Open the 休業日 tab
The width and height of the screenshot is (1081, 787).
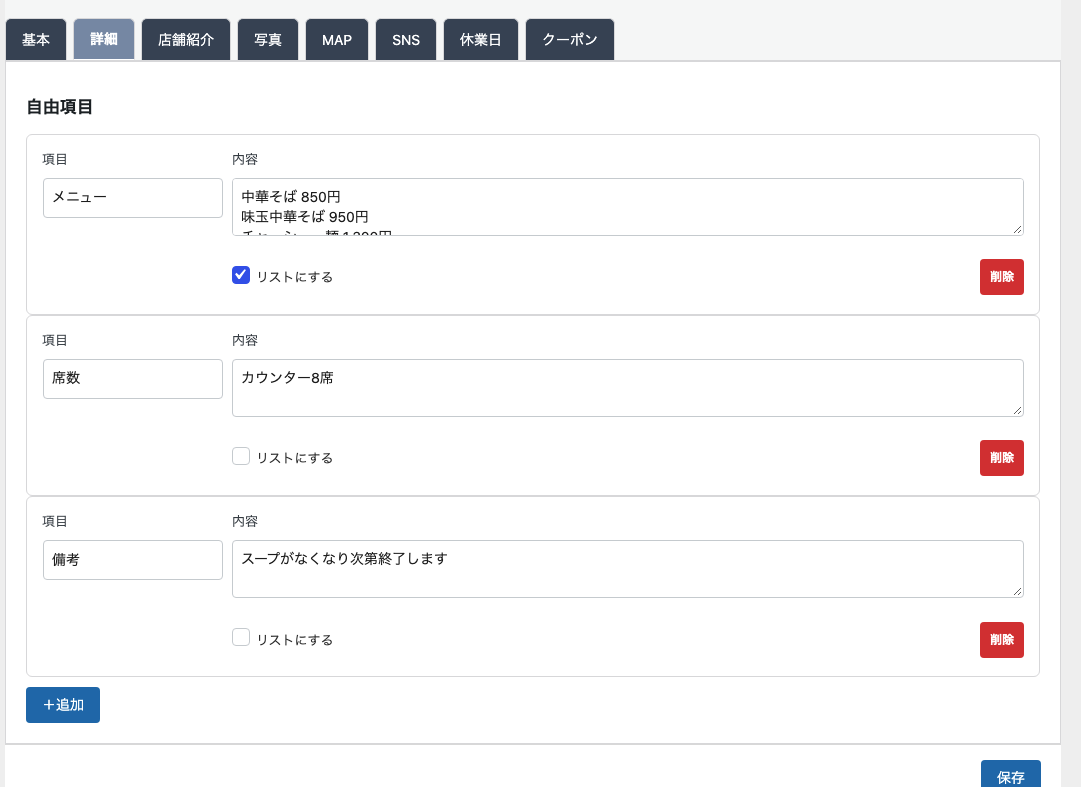coord(481,40)
